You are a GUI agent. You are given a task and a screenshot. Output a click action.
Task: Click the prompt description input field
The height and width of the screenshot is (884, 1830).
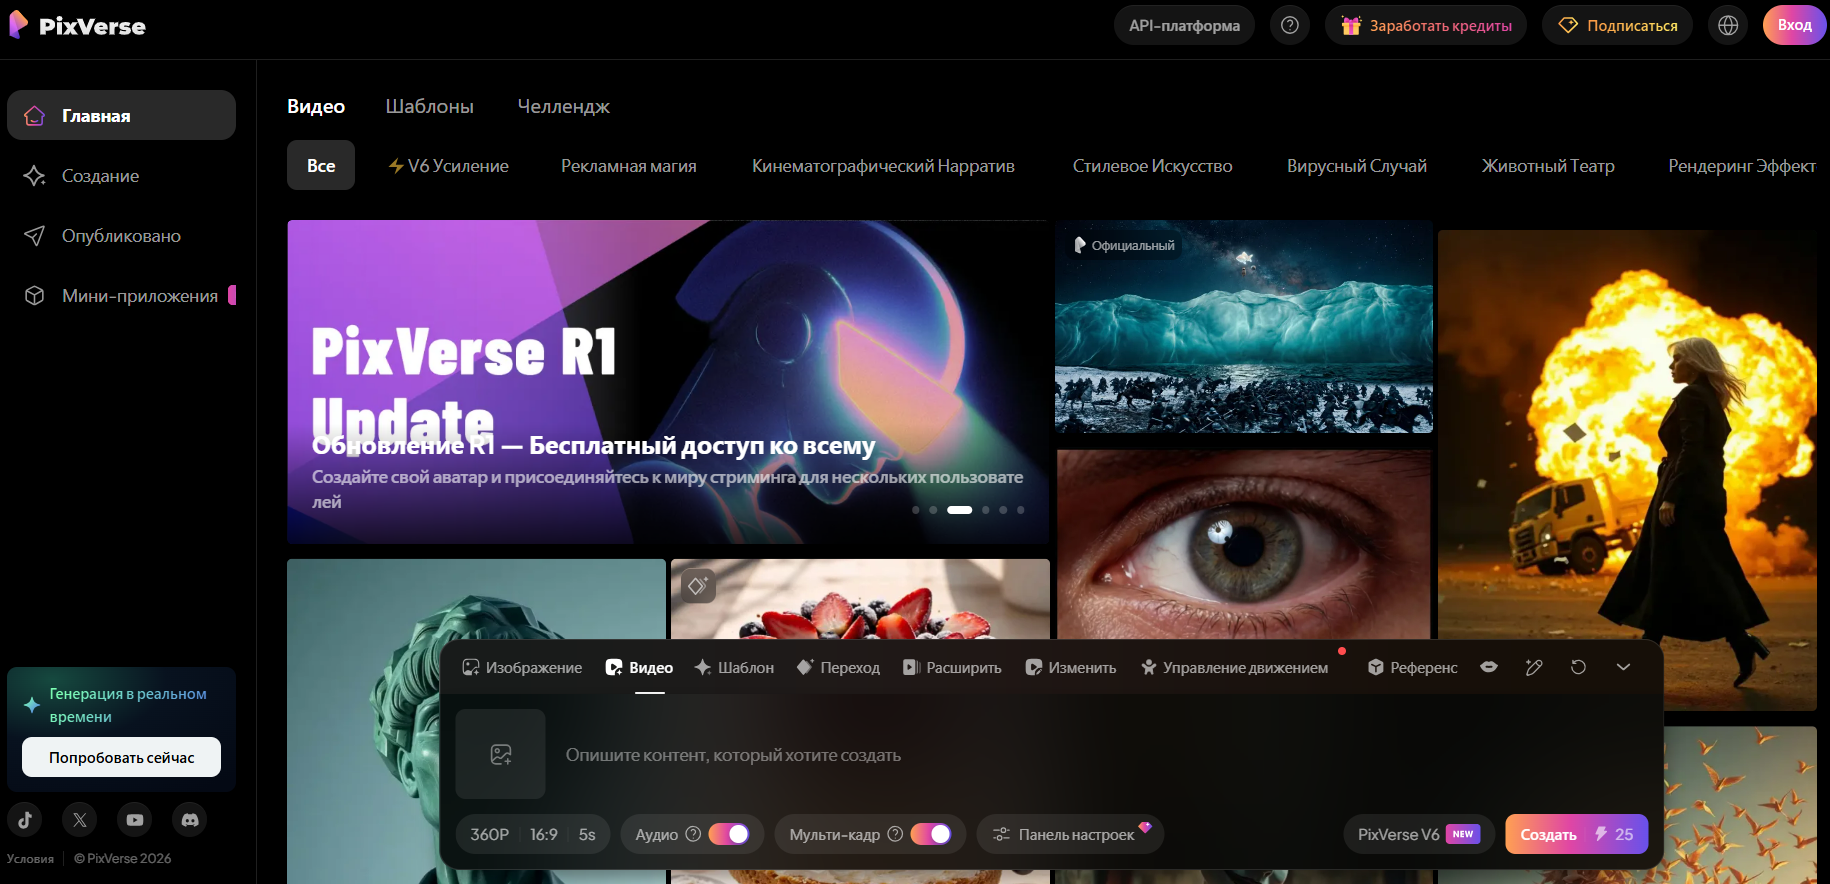pos(1100,755)
